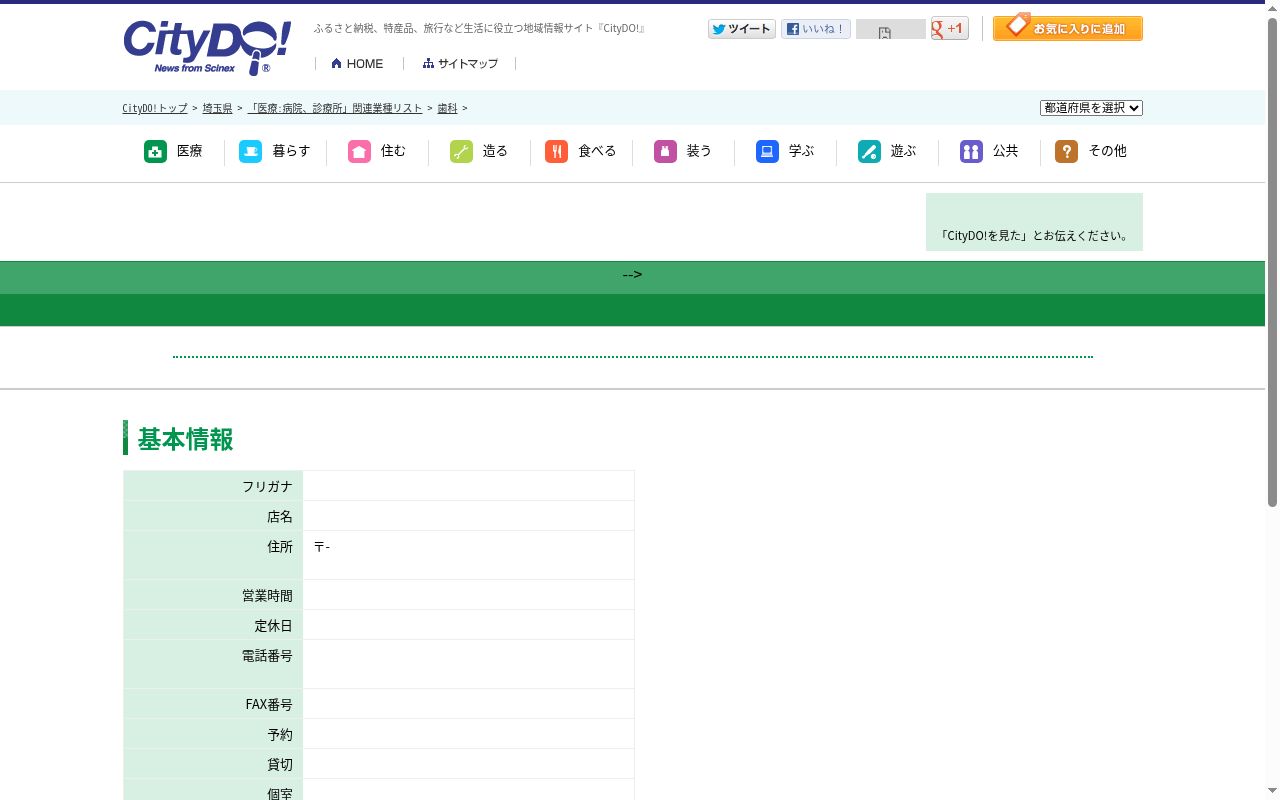Click the 基本情報 heading

pos(185,439)
